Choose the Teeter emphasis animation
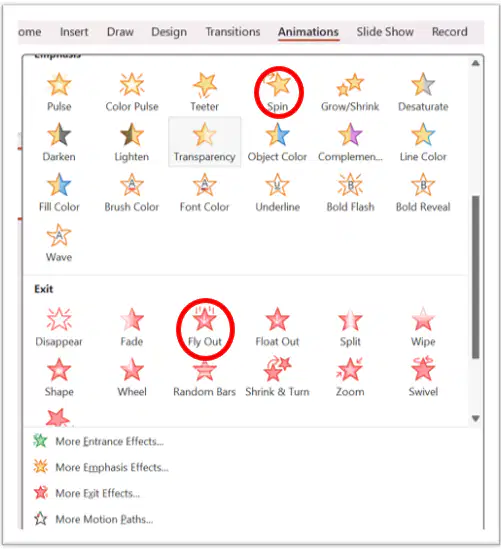 click(x=204, y=92)
